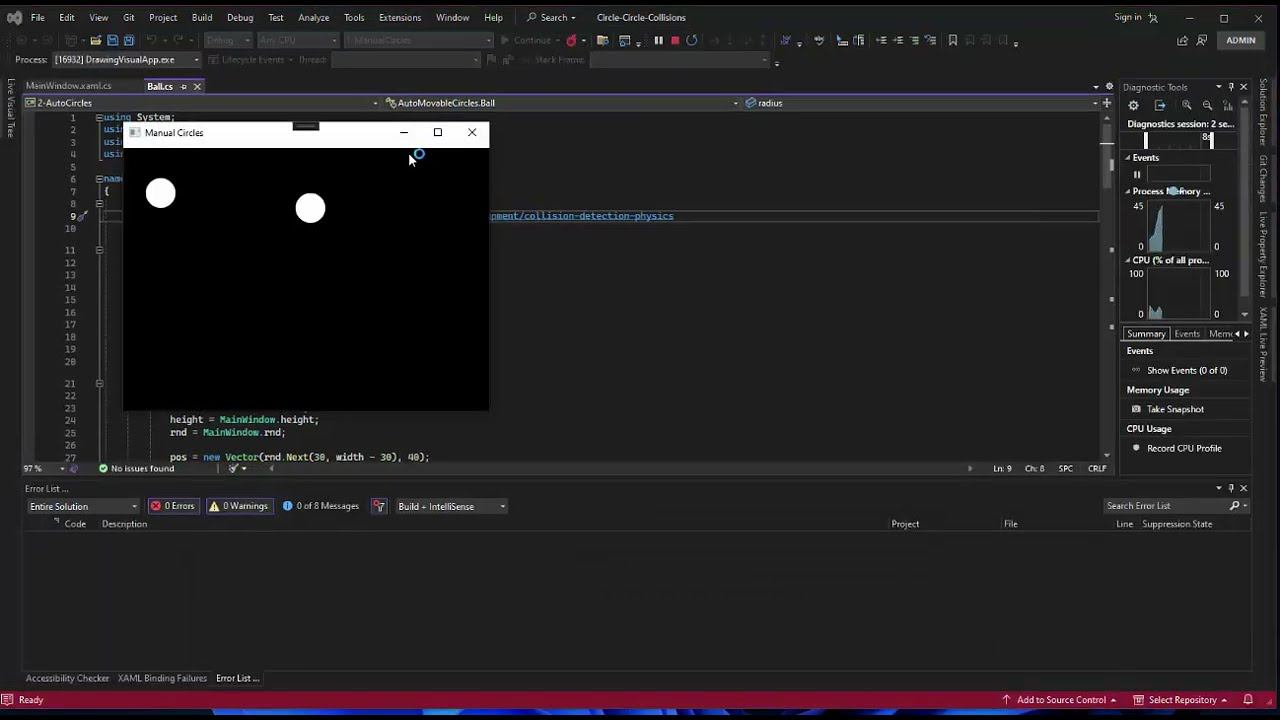1280x720 pixels.
Task: Collapse the Process Memory graph section
Action: pyautogui.click(x=1128, y=191)
